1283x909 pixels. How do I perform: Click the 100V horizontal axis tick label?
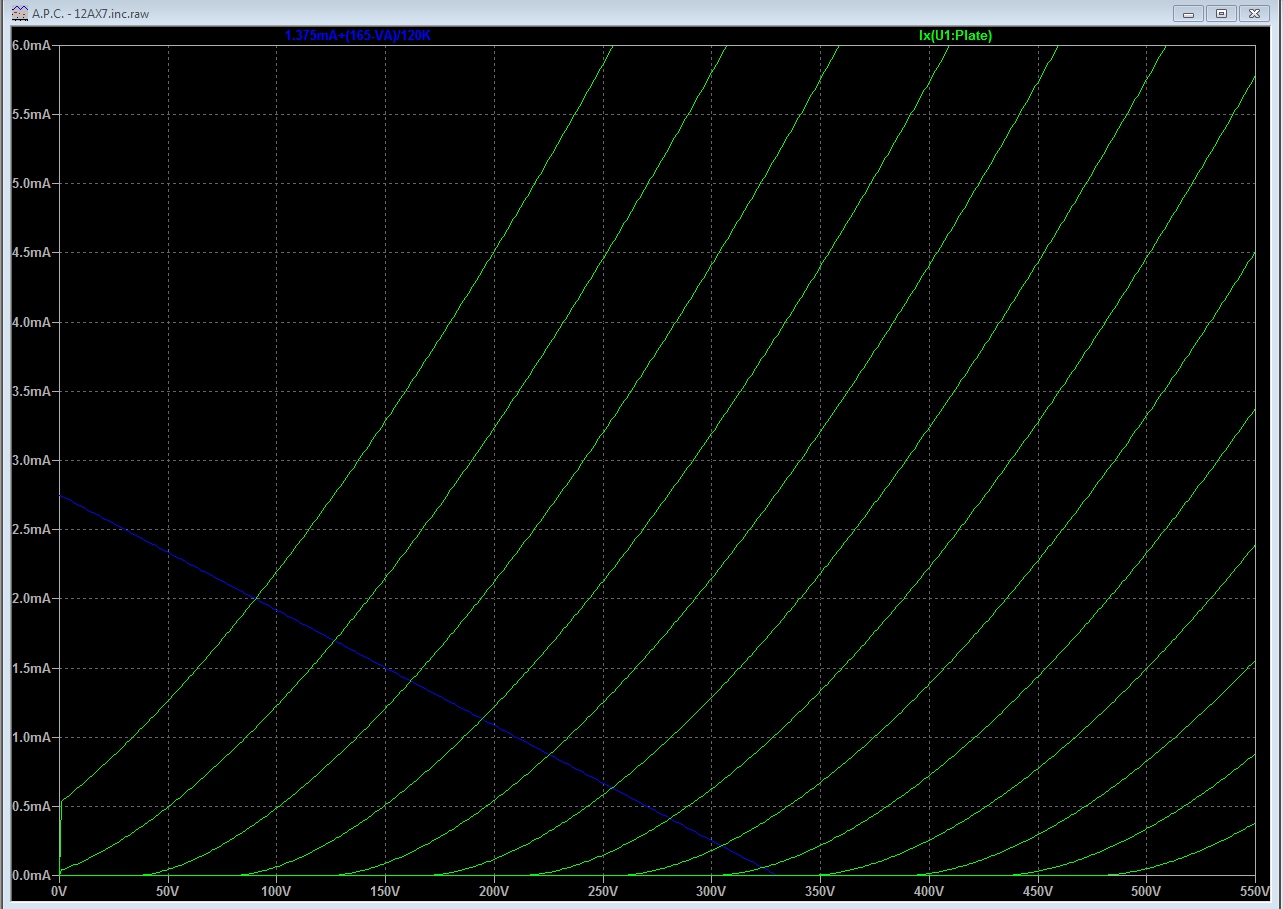point(276,890)
